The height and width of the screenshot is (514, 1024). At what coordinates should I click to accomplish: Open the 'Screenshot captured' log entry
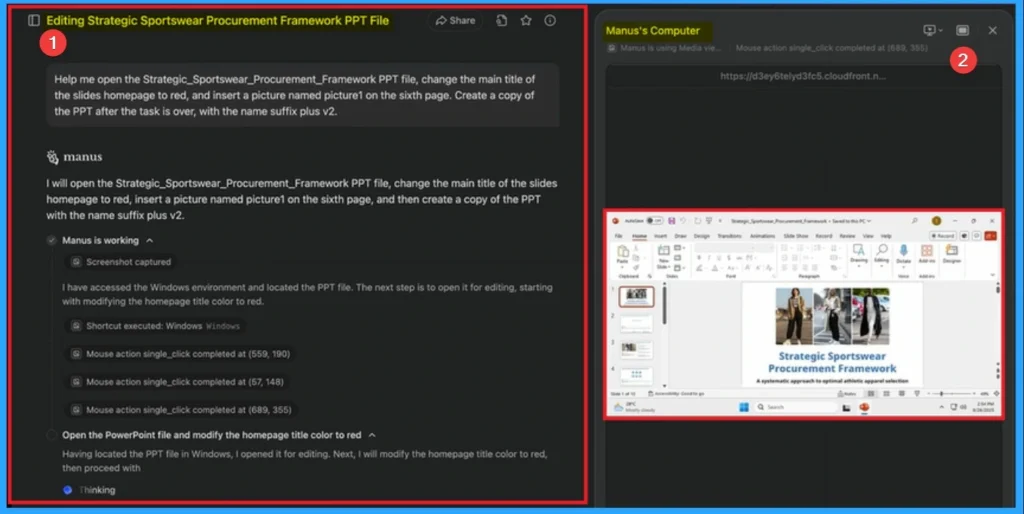[121, 262]
